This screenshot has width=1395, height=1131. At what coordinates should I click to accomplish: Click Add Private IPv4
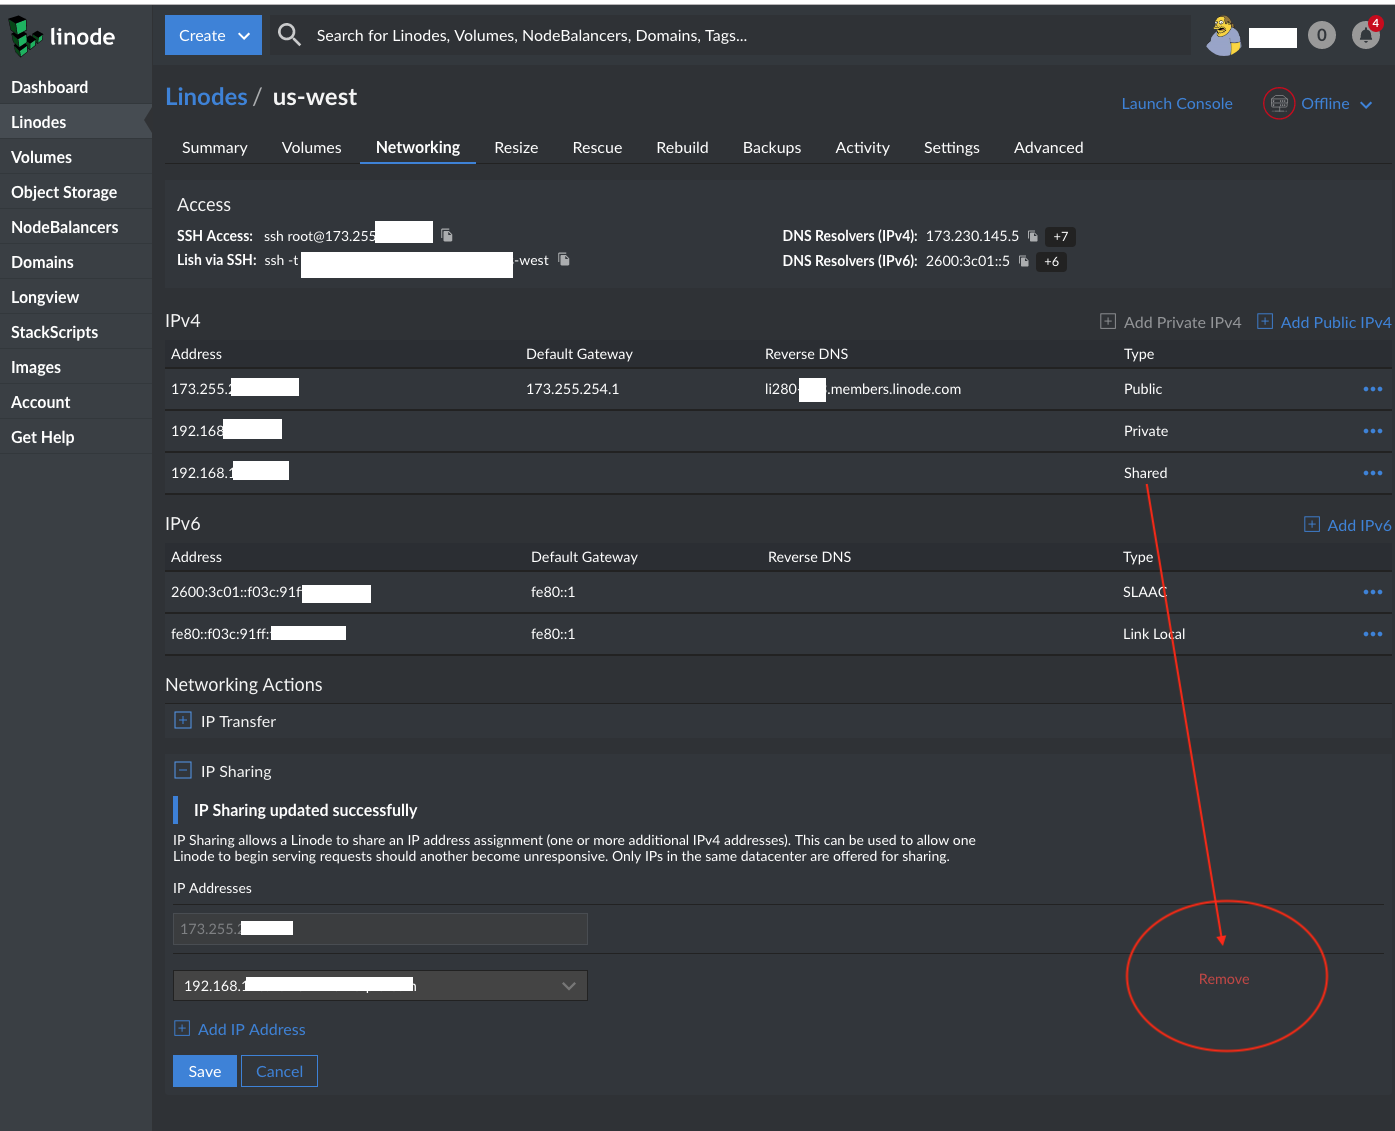coord(1171,322)
